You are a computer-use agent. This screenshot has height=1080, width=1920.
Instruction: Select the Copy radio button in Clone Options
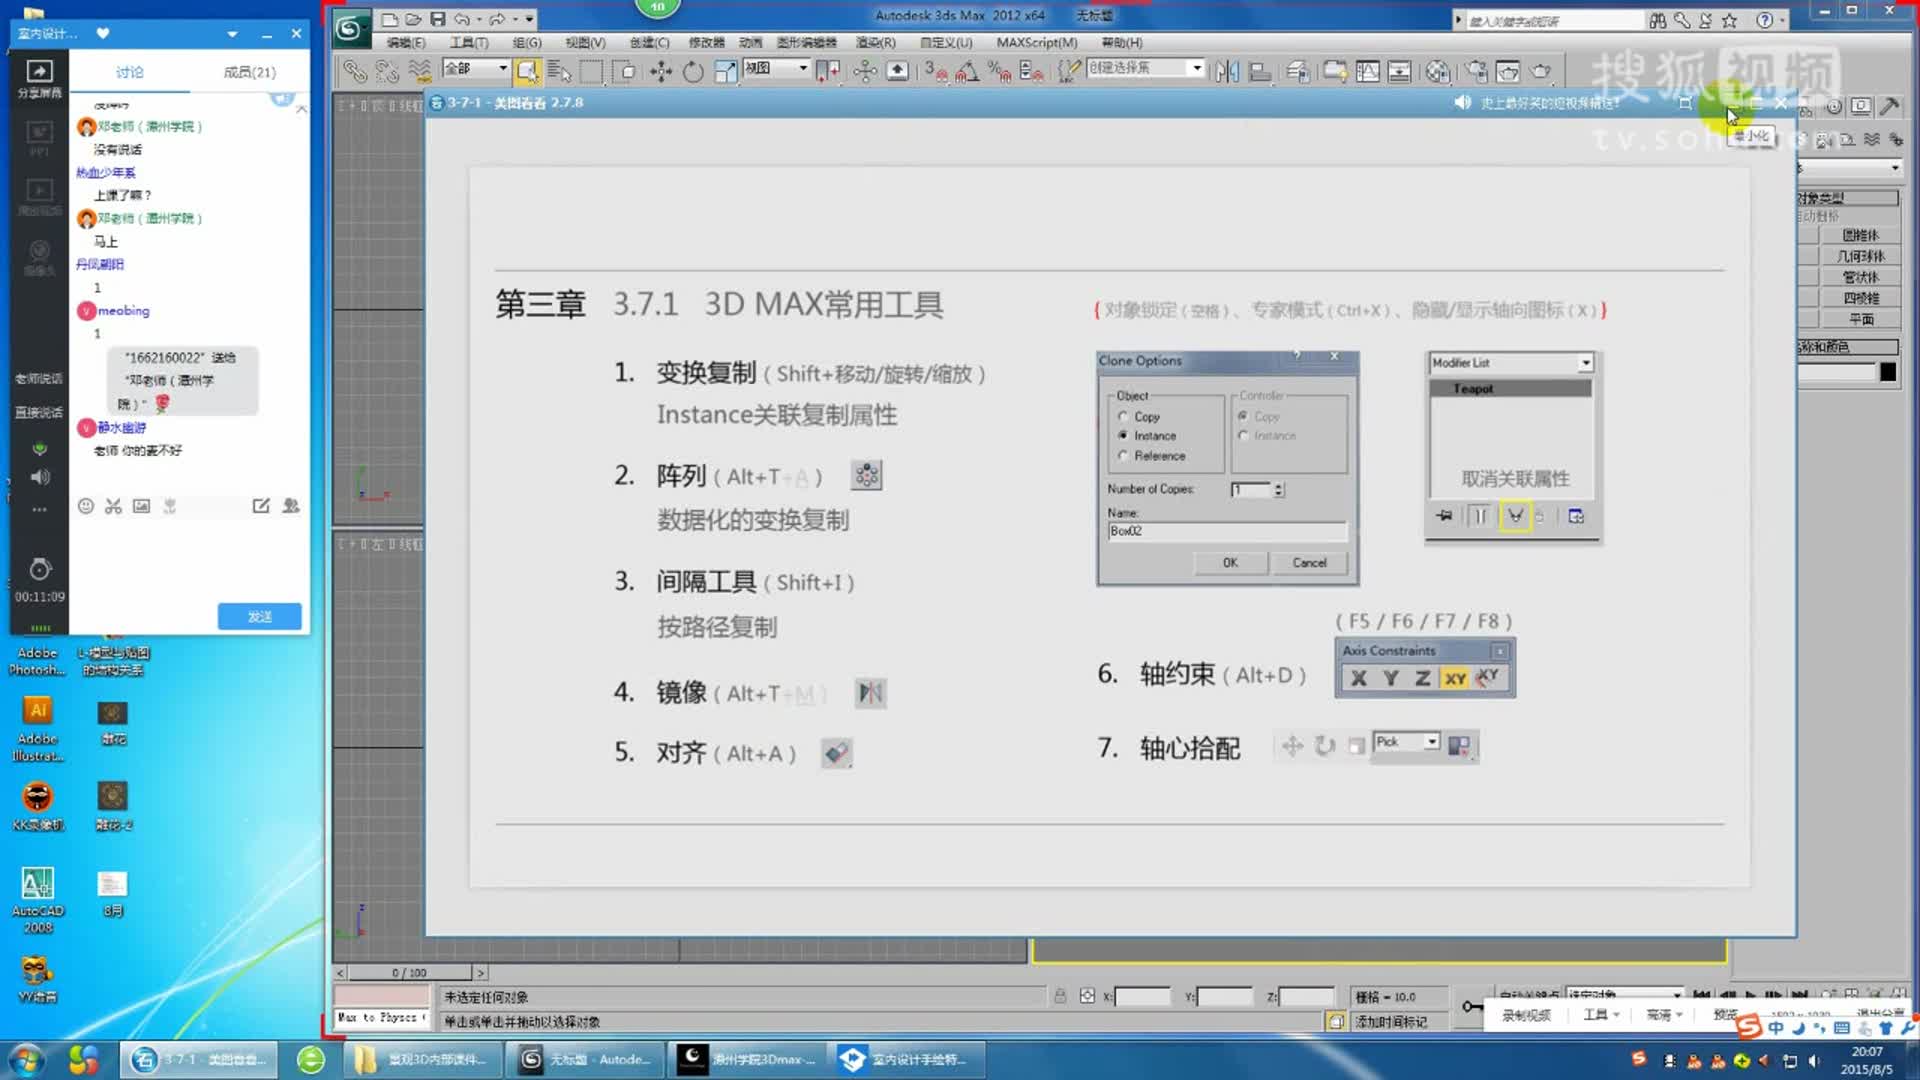click(x=1123, y=416)
